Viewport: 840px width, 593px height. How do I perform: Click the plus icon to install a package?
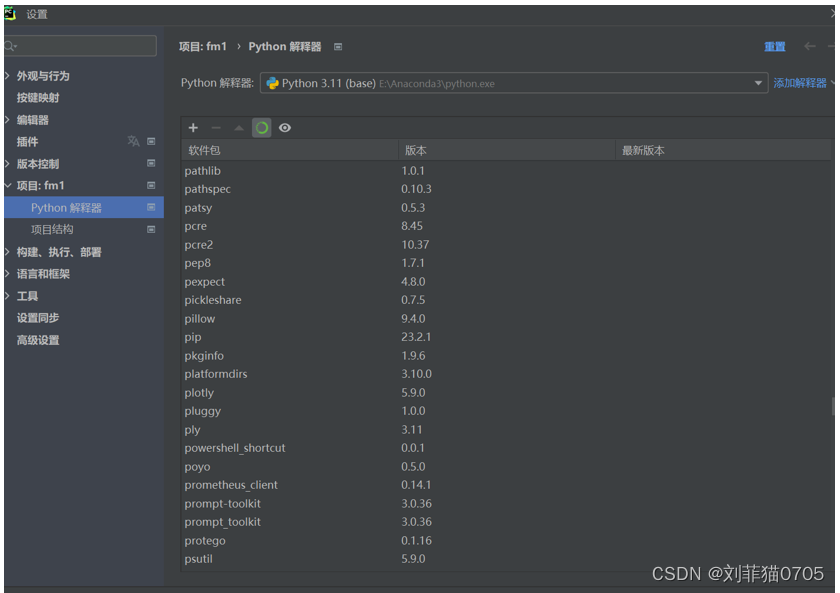tap(193, 128)
